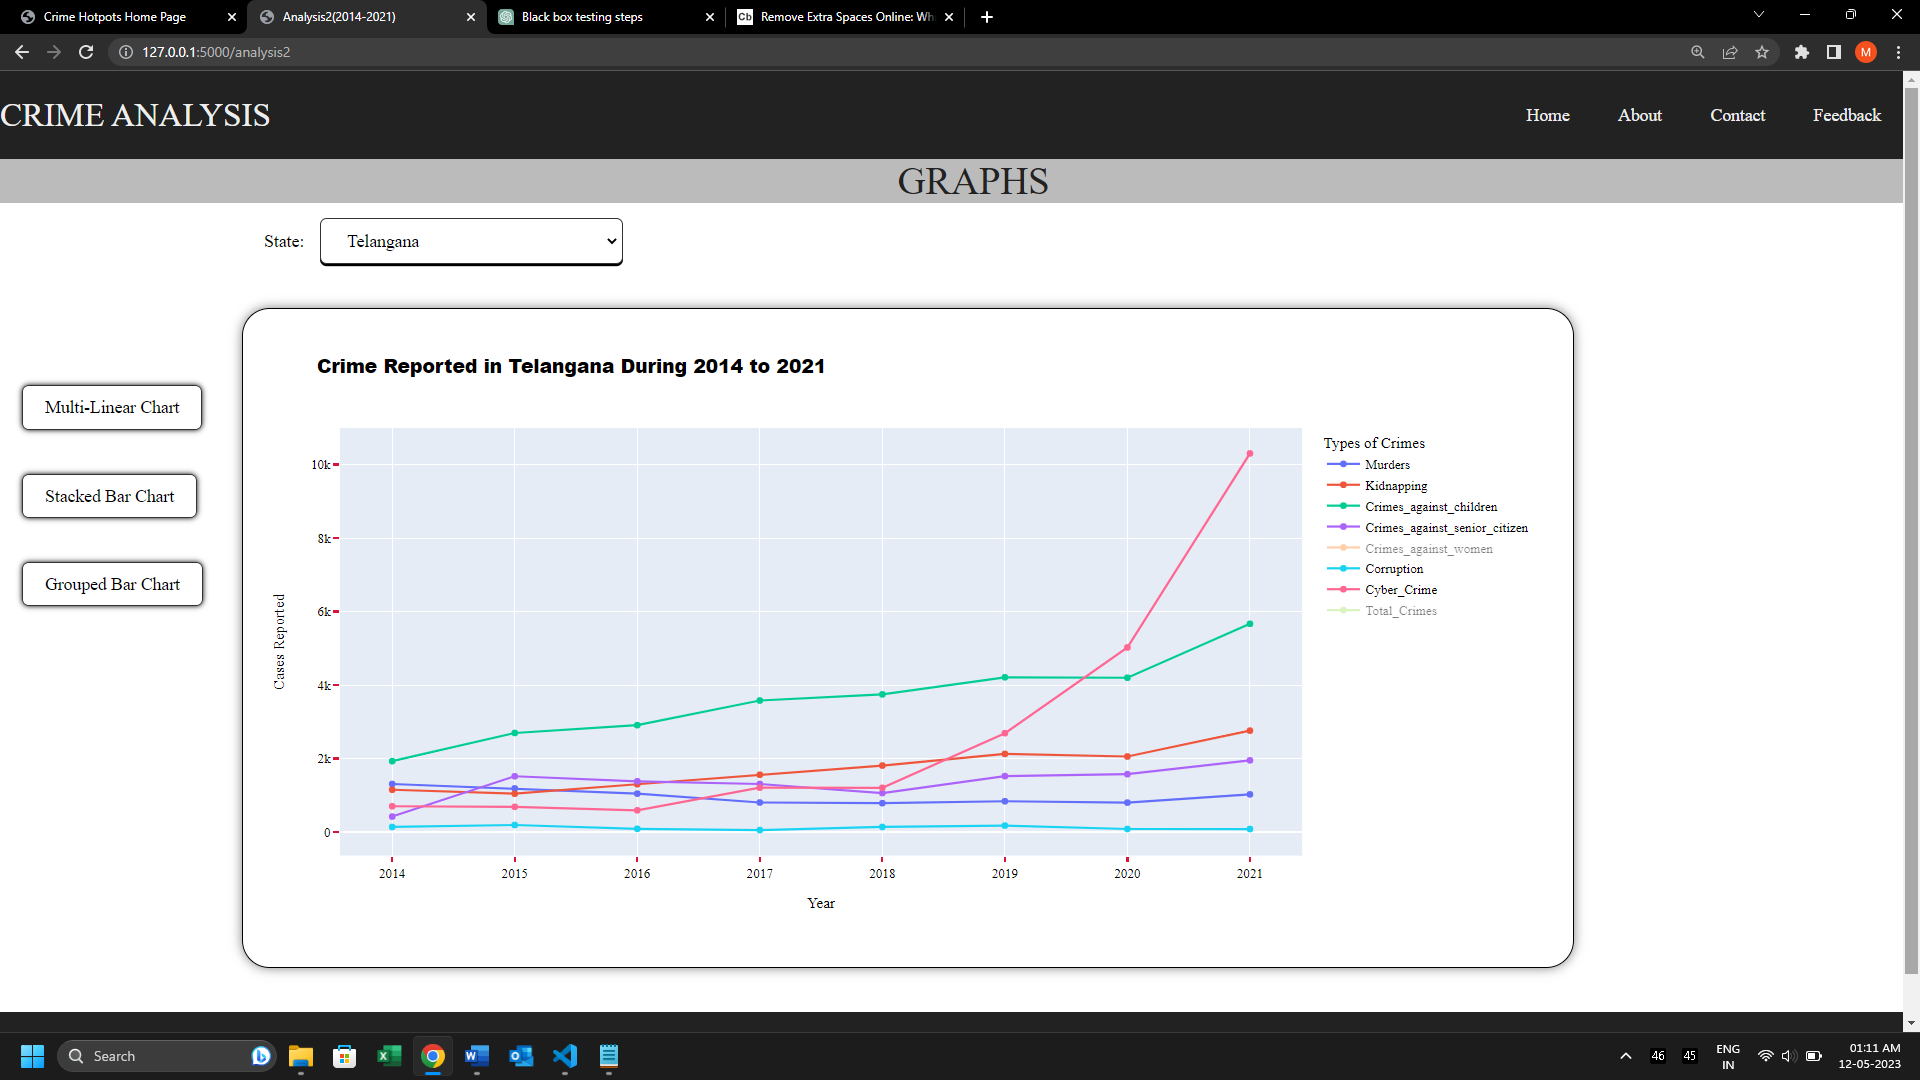The width and height of the screenshot is (1920, 1080).
Task: Show the hidden Crimes_against_women trace in the legend
Action: coord(1428,548)
